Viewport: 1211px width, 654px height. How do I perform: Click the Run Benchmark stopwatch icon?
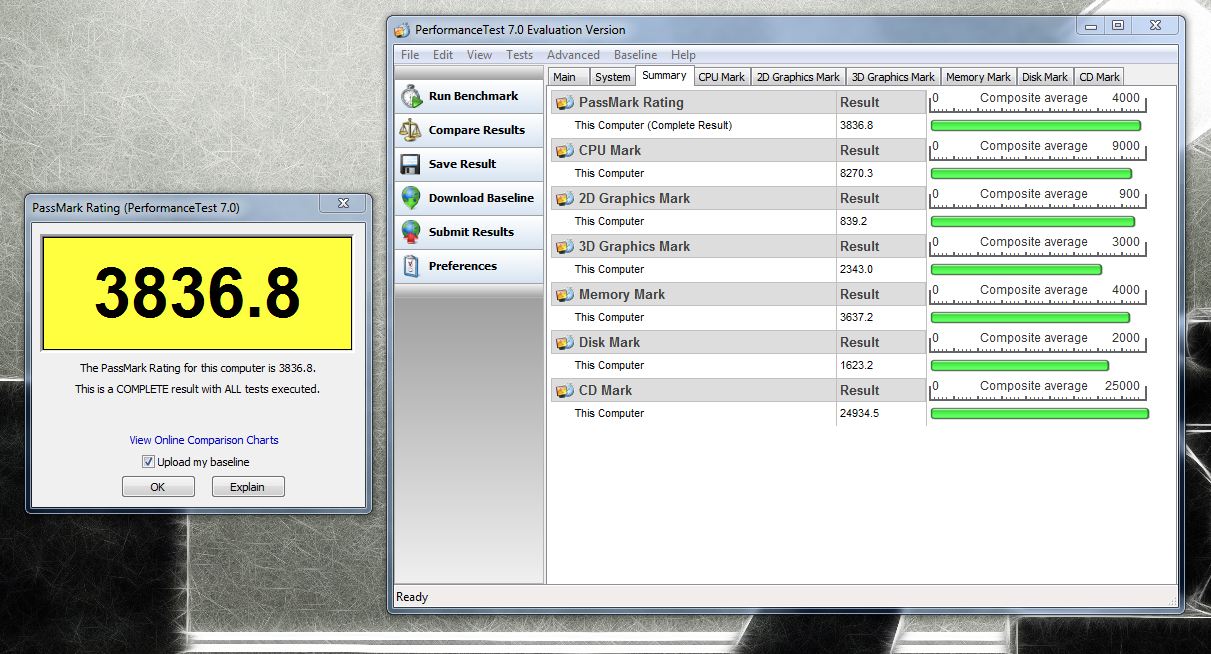[x=411, y=96]
